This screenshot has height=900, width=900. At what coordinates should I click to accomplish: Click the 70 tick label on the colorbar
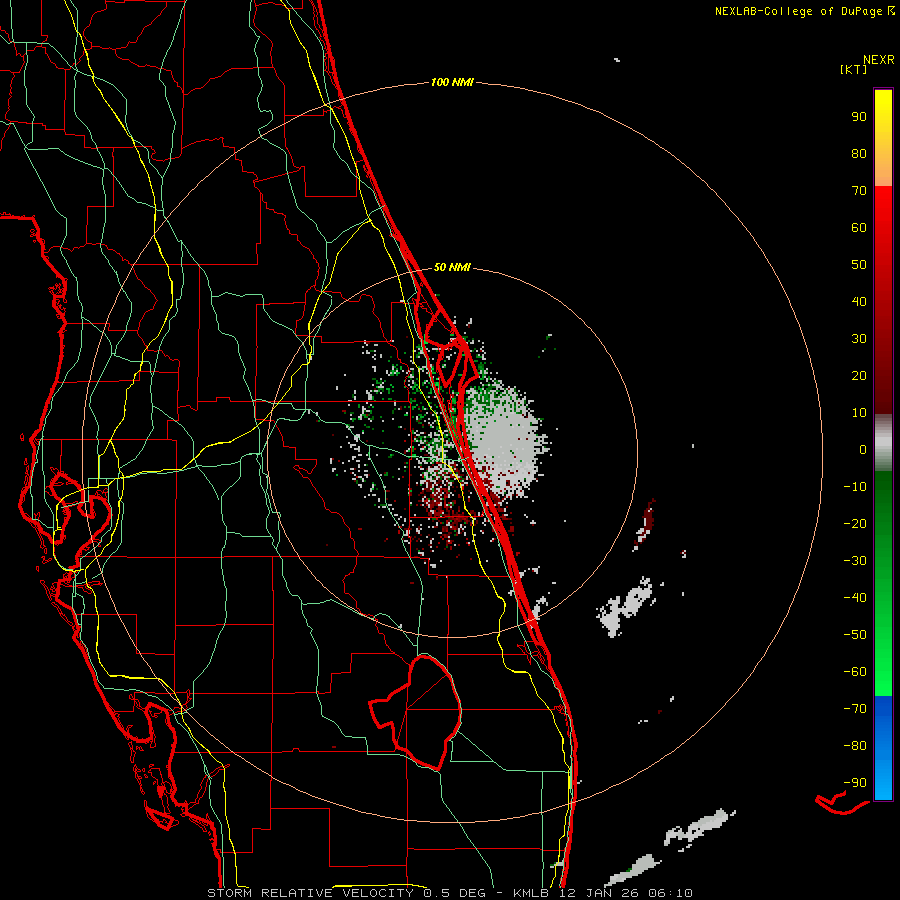click(x=859, y=191)
